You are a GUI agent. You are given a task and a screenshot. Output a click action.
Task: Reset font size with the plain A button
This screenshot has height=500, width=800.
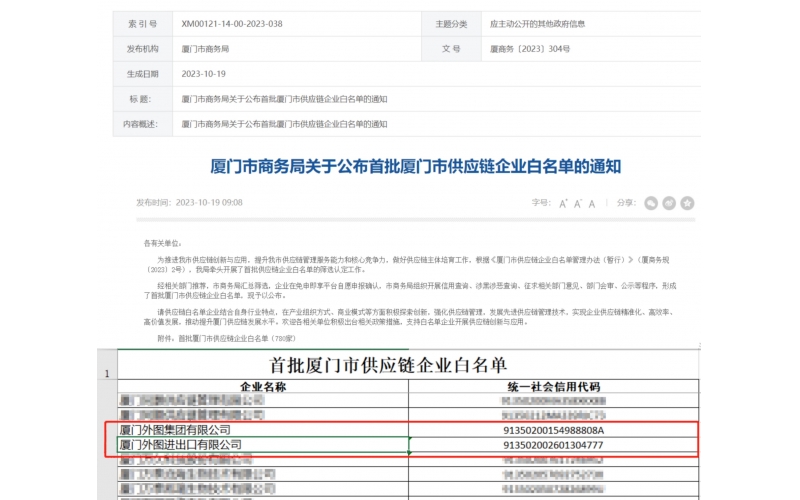[x=592, y=204]
